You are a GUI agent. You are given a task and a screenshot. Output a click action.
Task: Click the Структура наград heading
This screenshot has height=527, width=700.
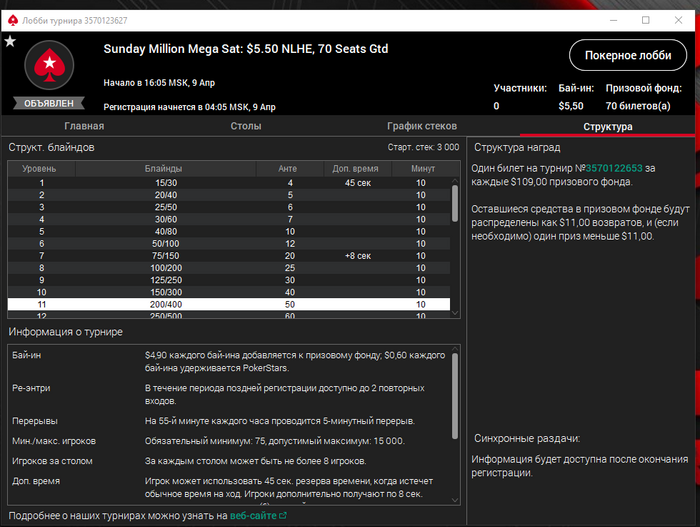pos(517,147)
